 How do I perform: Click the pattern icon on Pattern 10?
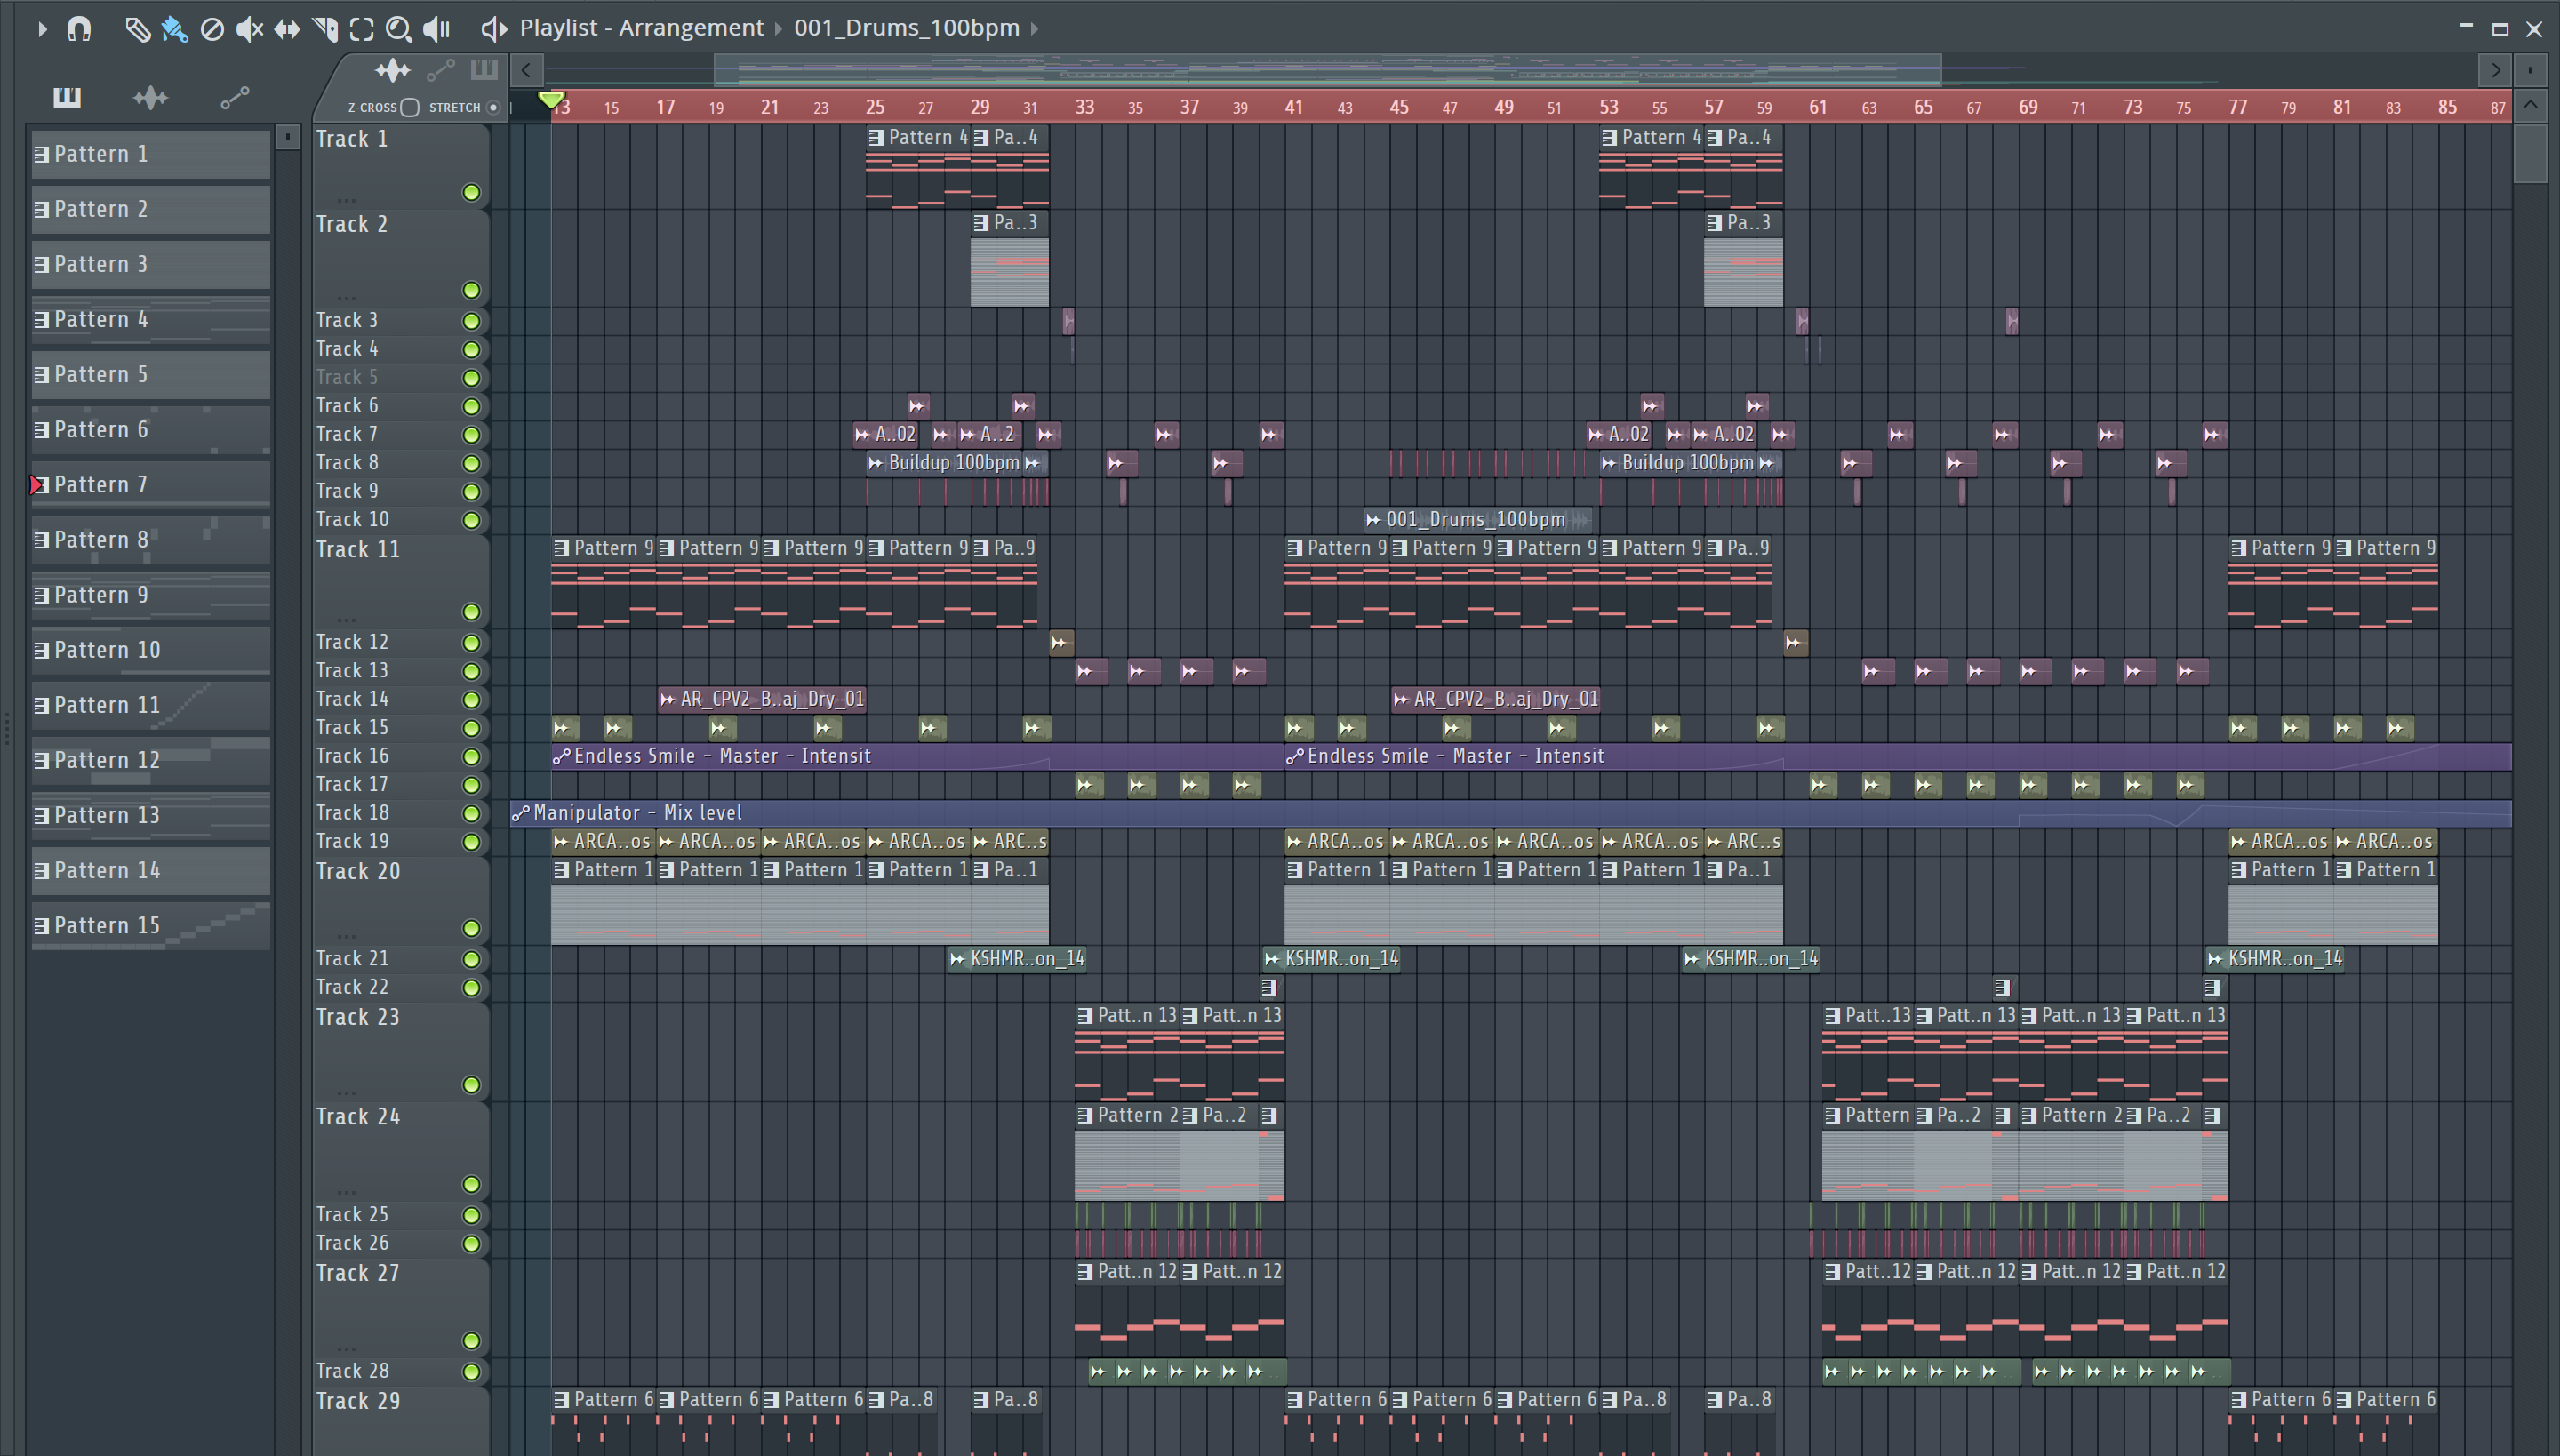[x=41, y=650]
